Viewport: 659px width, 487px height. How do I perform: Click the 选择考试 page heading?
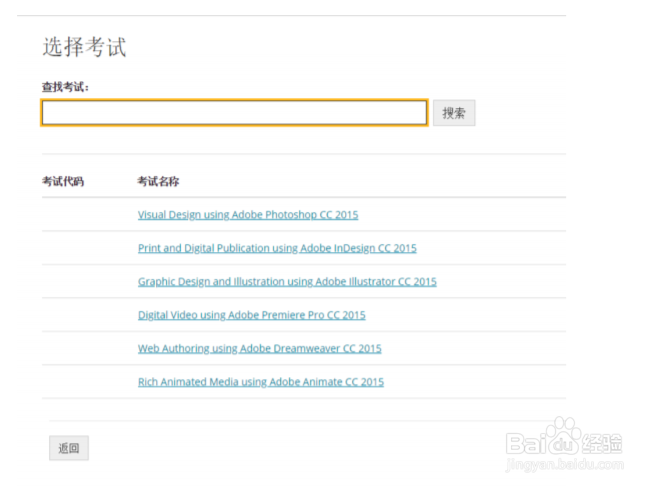click(84, 47)
